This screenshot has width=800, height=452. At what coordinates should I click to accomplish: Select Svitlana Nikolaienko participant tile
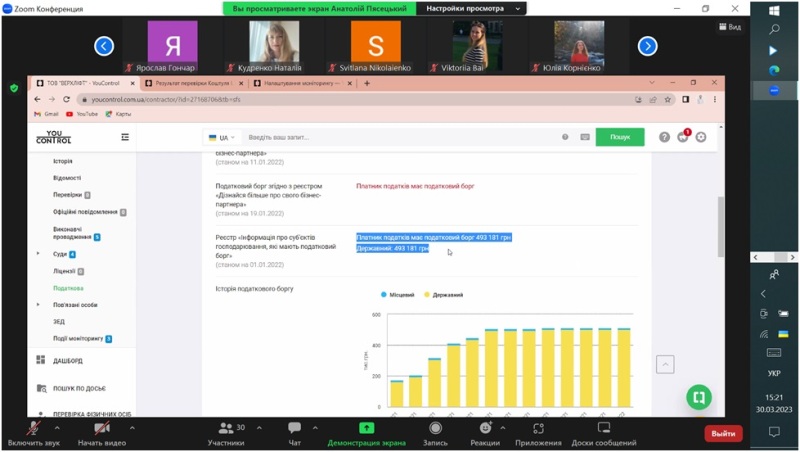click(x=376, y=46)
